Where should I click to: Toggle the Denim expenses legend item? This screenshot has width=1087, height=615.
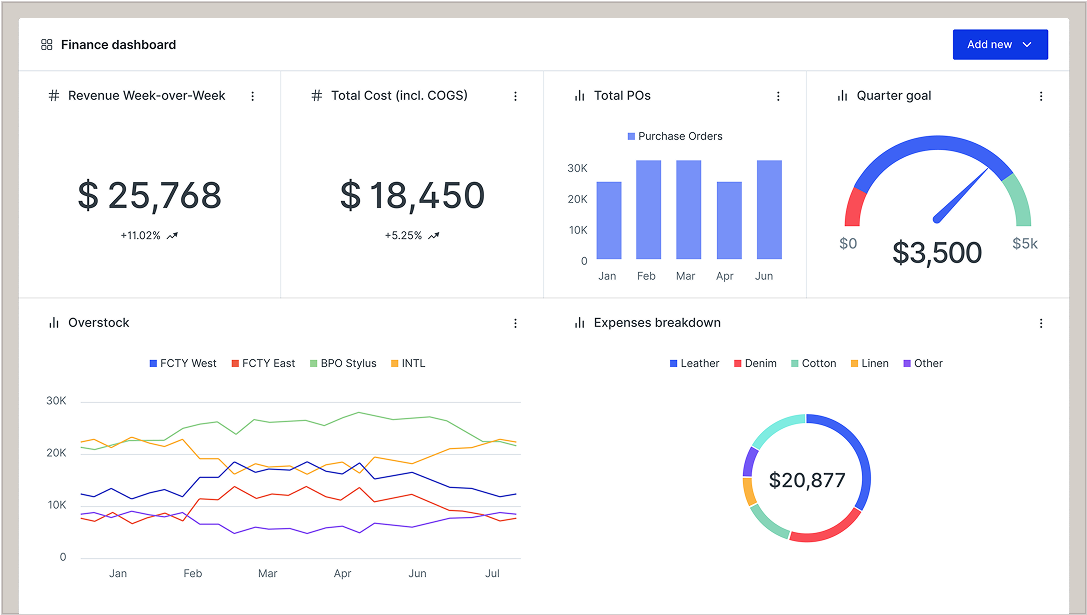click(755, 364)
